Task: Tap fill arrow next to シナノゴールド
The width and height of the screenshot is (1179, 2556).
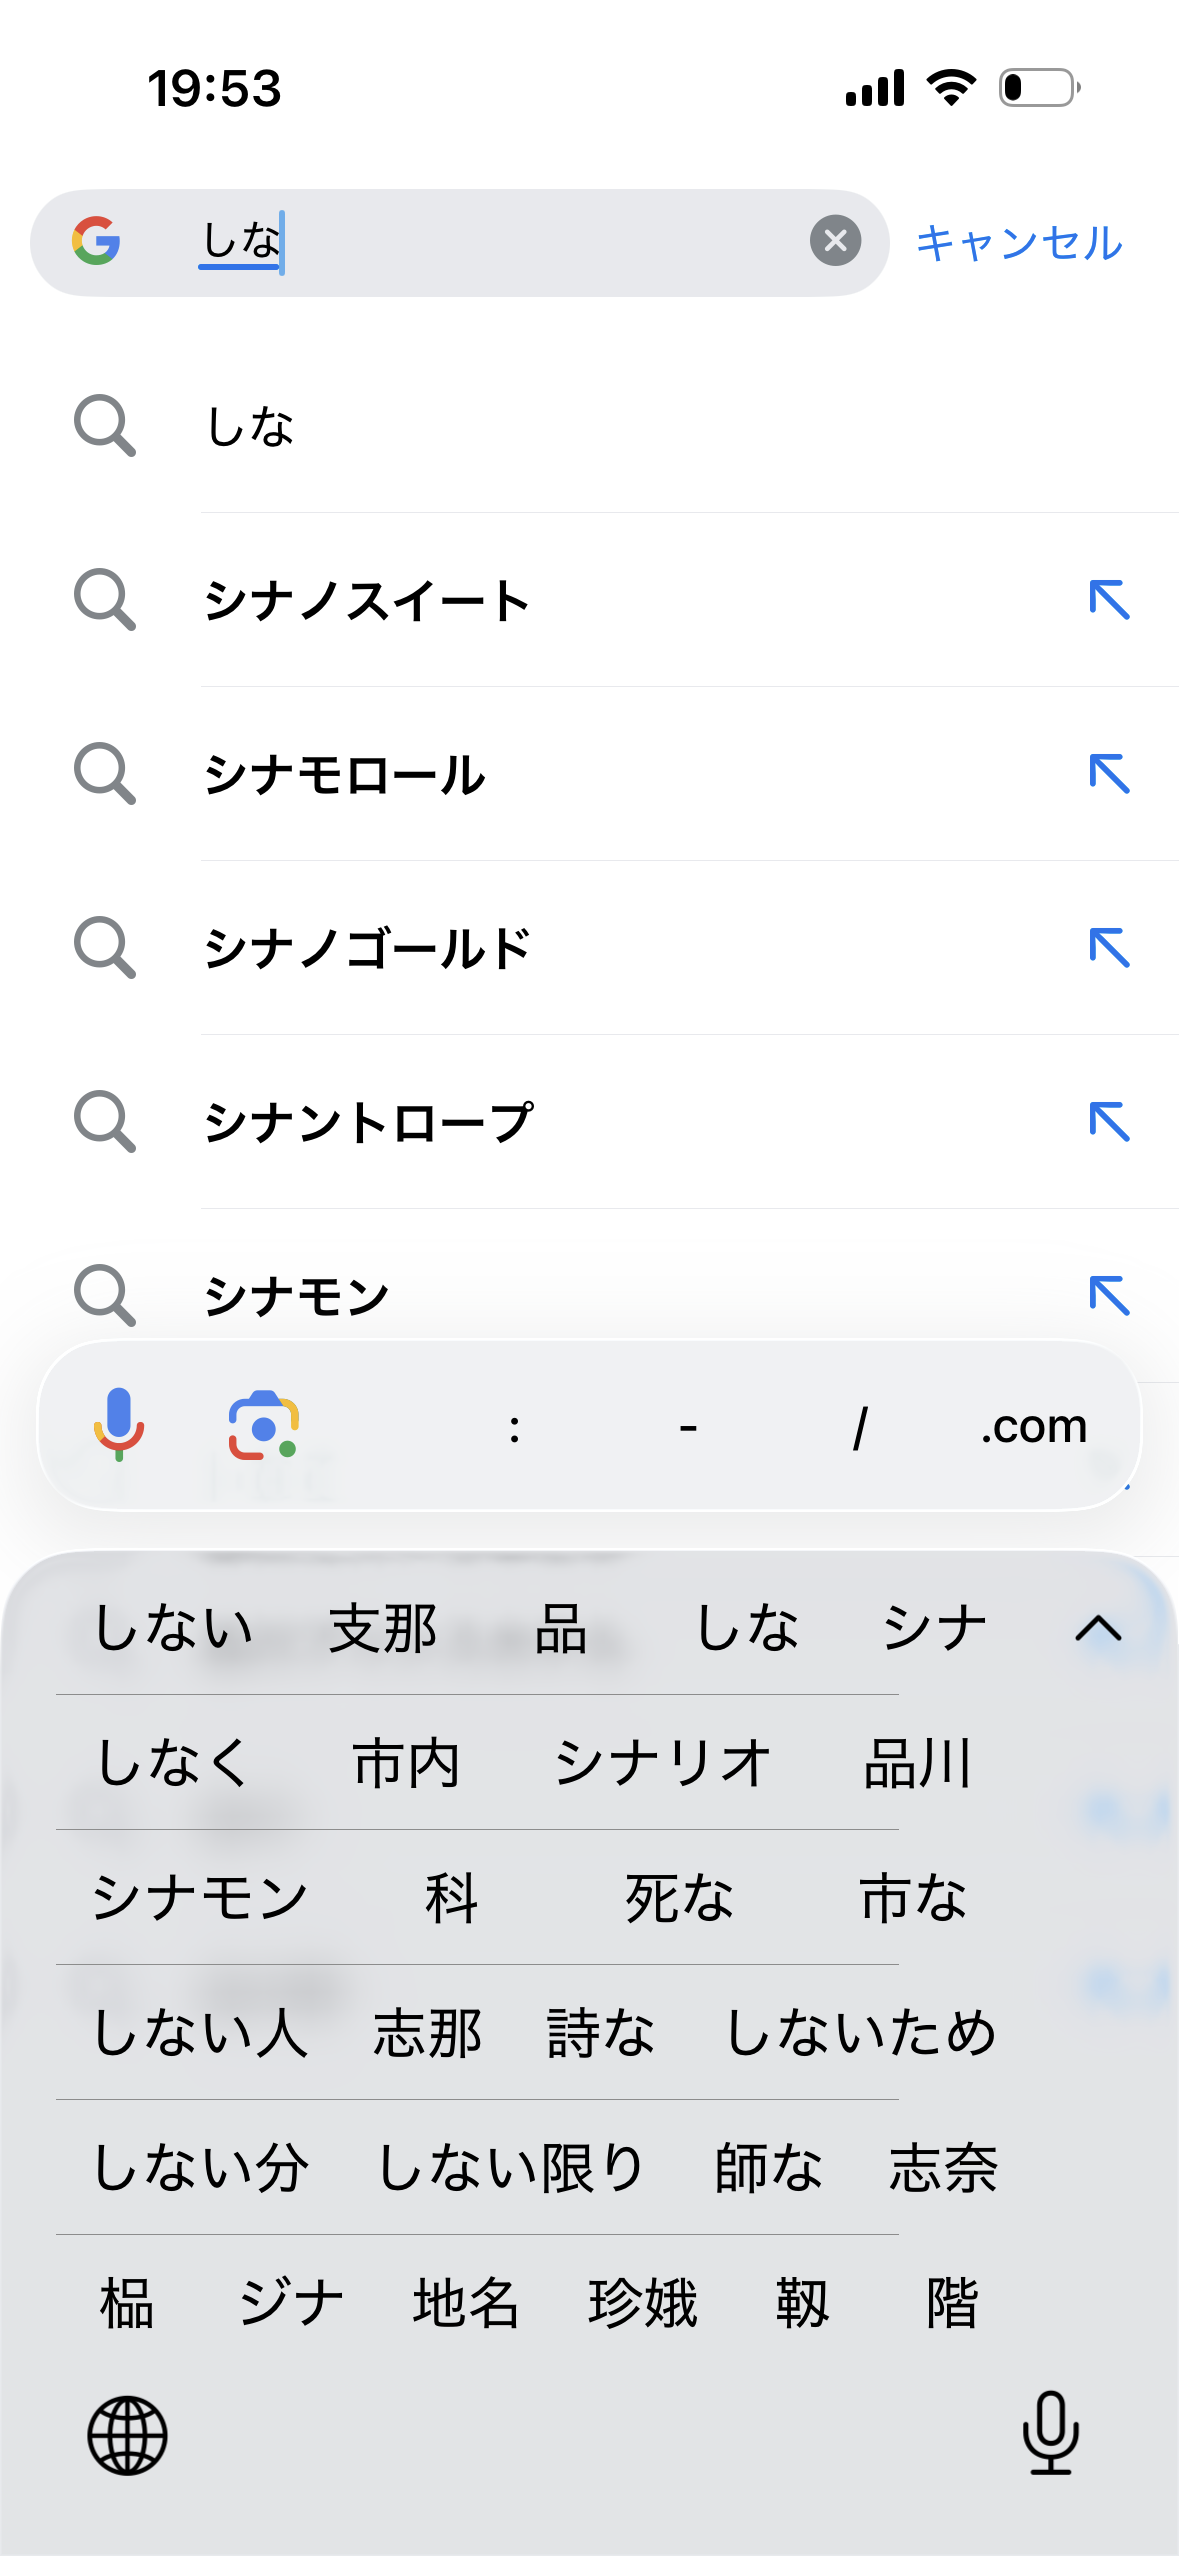Action: pos(1109,948)
